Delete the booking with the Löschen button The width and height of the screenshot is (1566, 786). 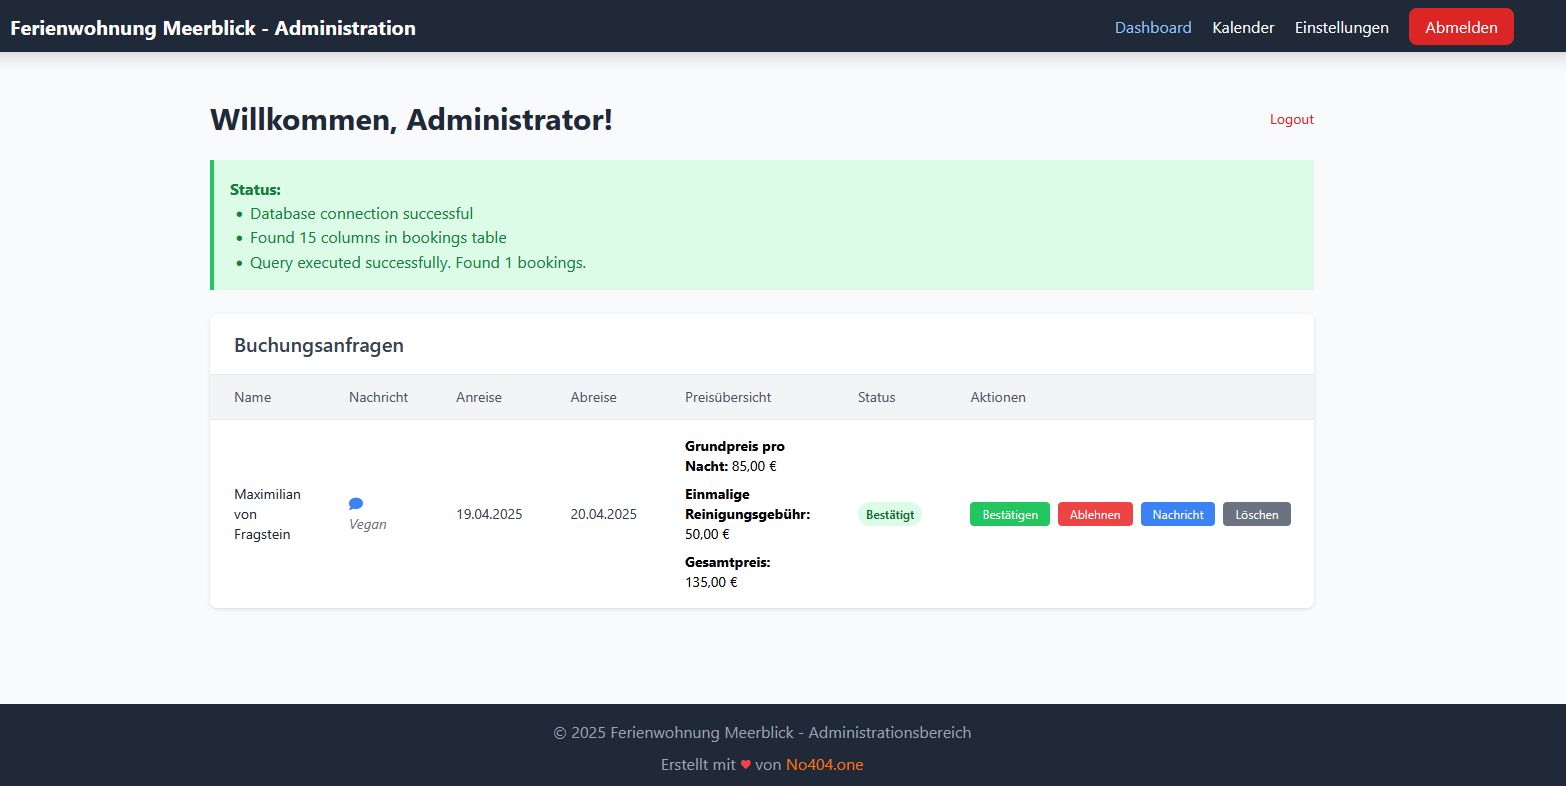(x=1256, y=514)
